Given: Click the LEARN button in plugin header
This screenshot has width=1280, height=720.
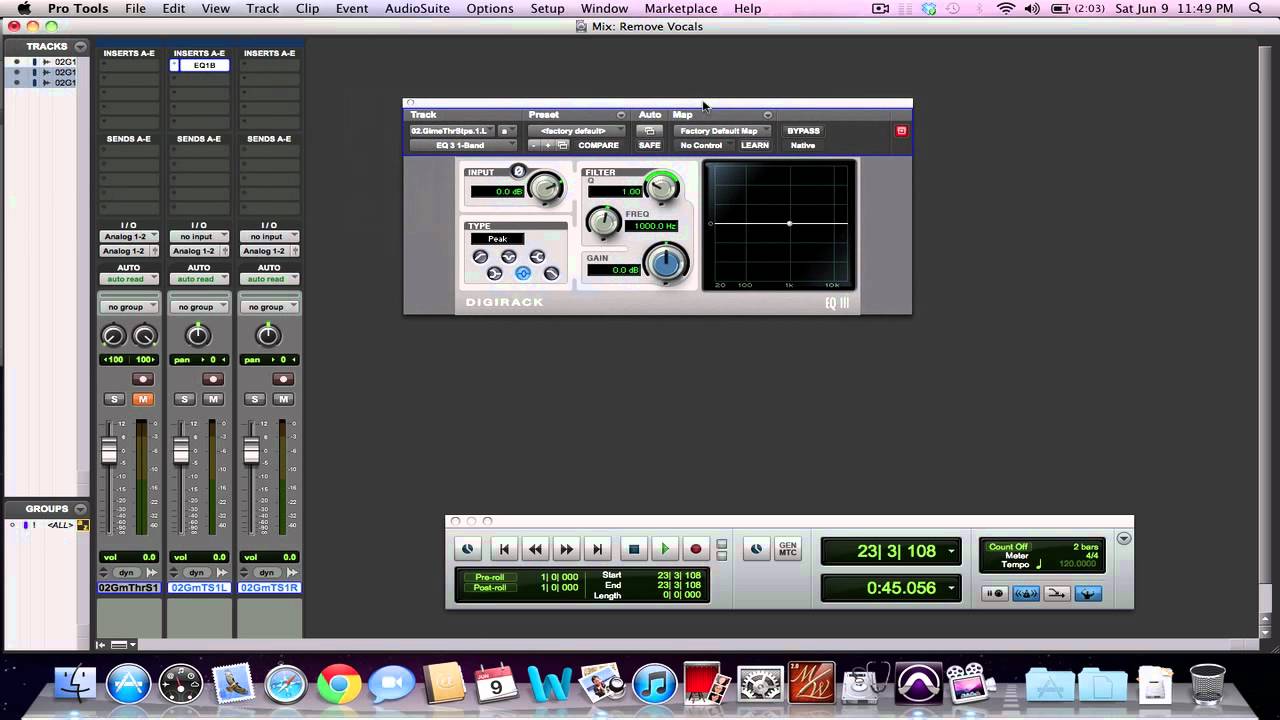Looking at the screenshot, I should tap(755, 145).
